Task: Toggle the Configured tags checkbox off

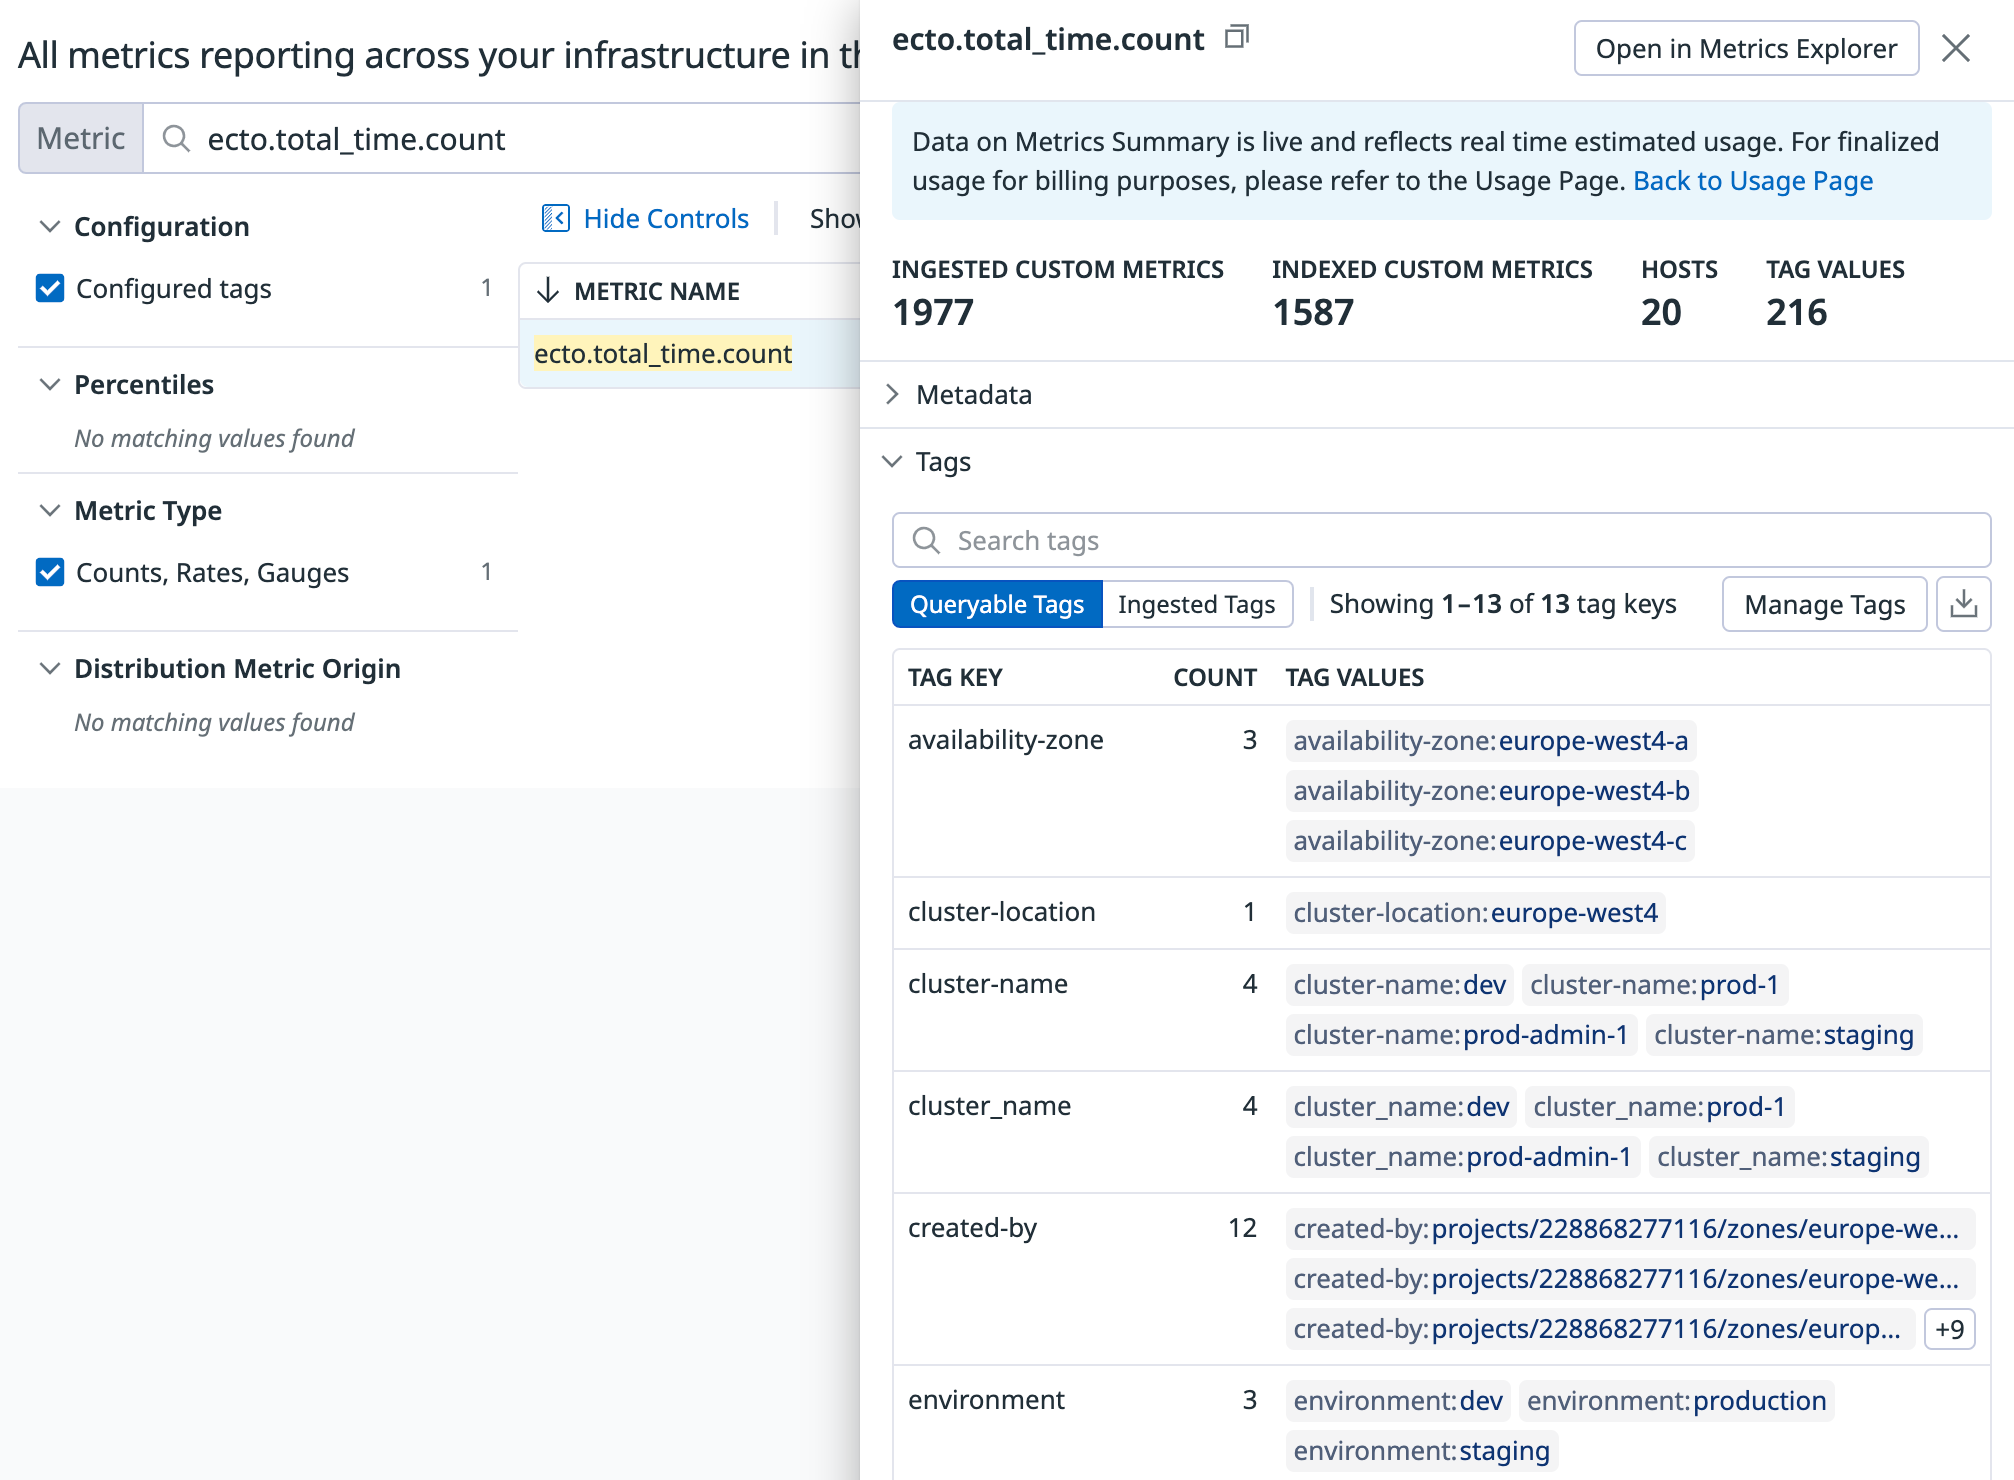Action: 52,286
